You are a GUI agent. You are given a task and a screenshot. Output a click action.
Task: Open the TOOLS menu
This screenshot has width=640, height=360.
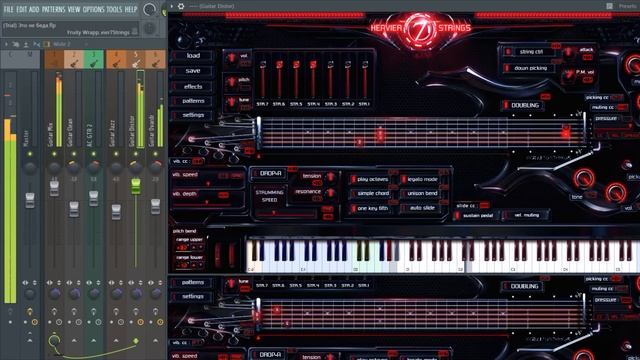tap(114, 9)
